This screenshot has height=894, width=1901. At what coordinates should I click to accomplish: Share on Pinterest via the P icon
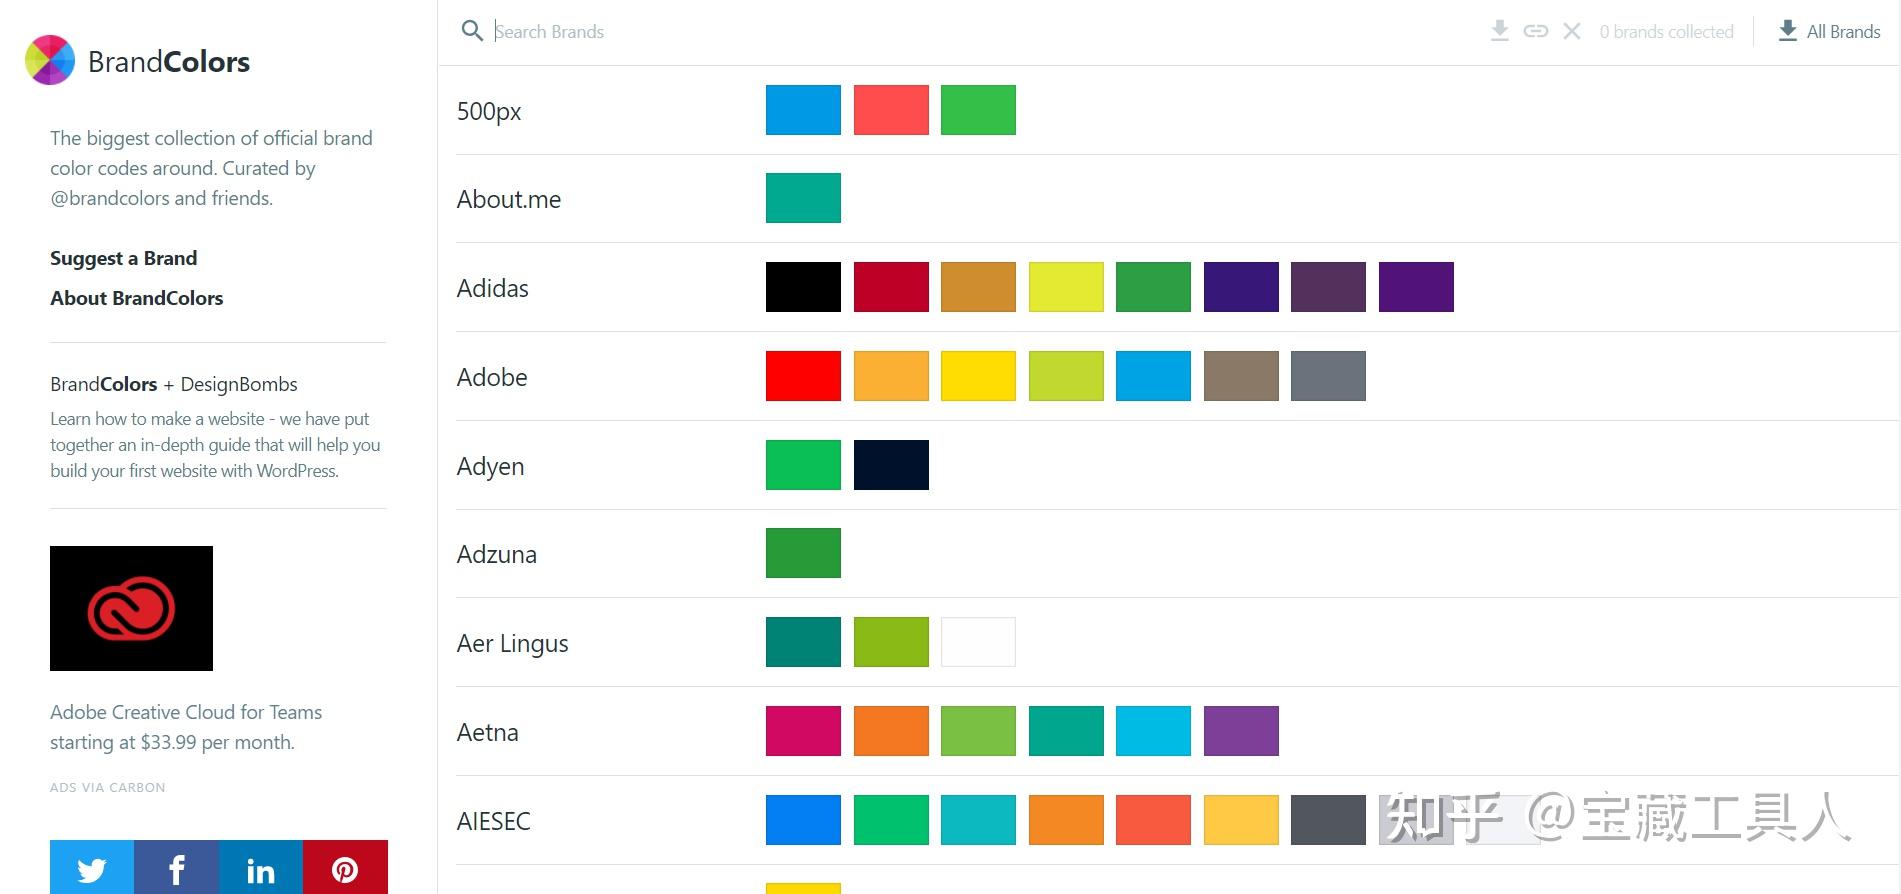[345, 867]
